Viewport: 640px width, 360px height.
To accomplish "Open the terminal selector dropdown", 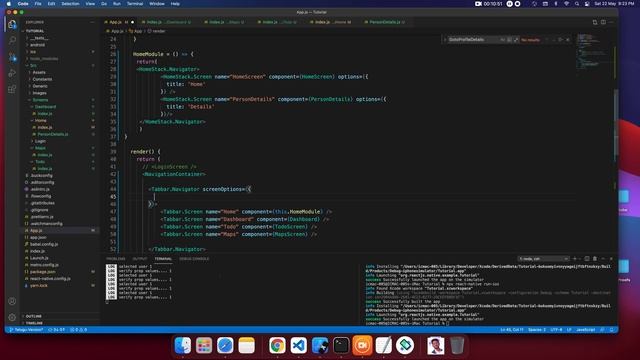I will (x=543, y=259).
